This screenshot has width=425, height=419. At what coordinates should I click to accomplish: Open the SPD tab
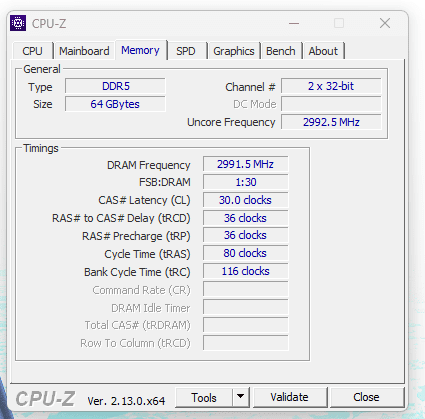(x=186, y=51)
